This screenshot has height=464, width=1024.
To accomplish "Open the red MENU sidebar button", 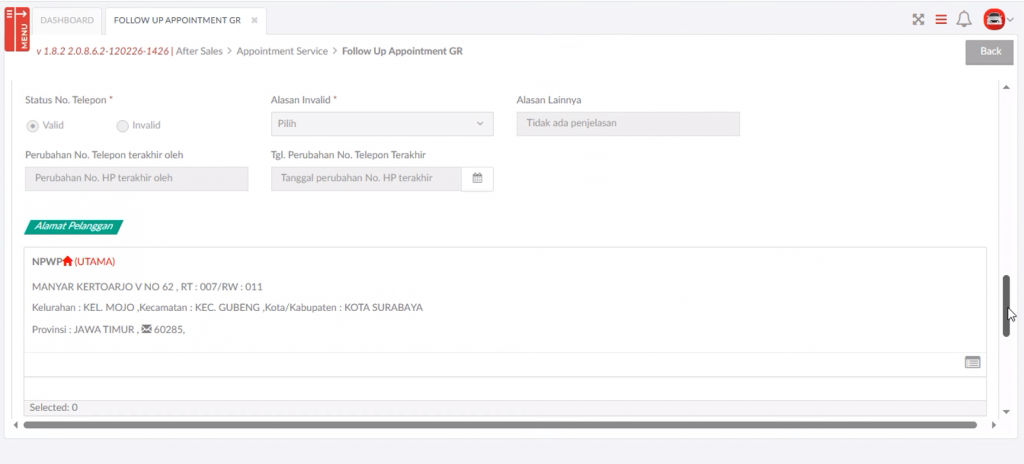I will click(17, 27).
